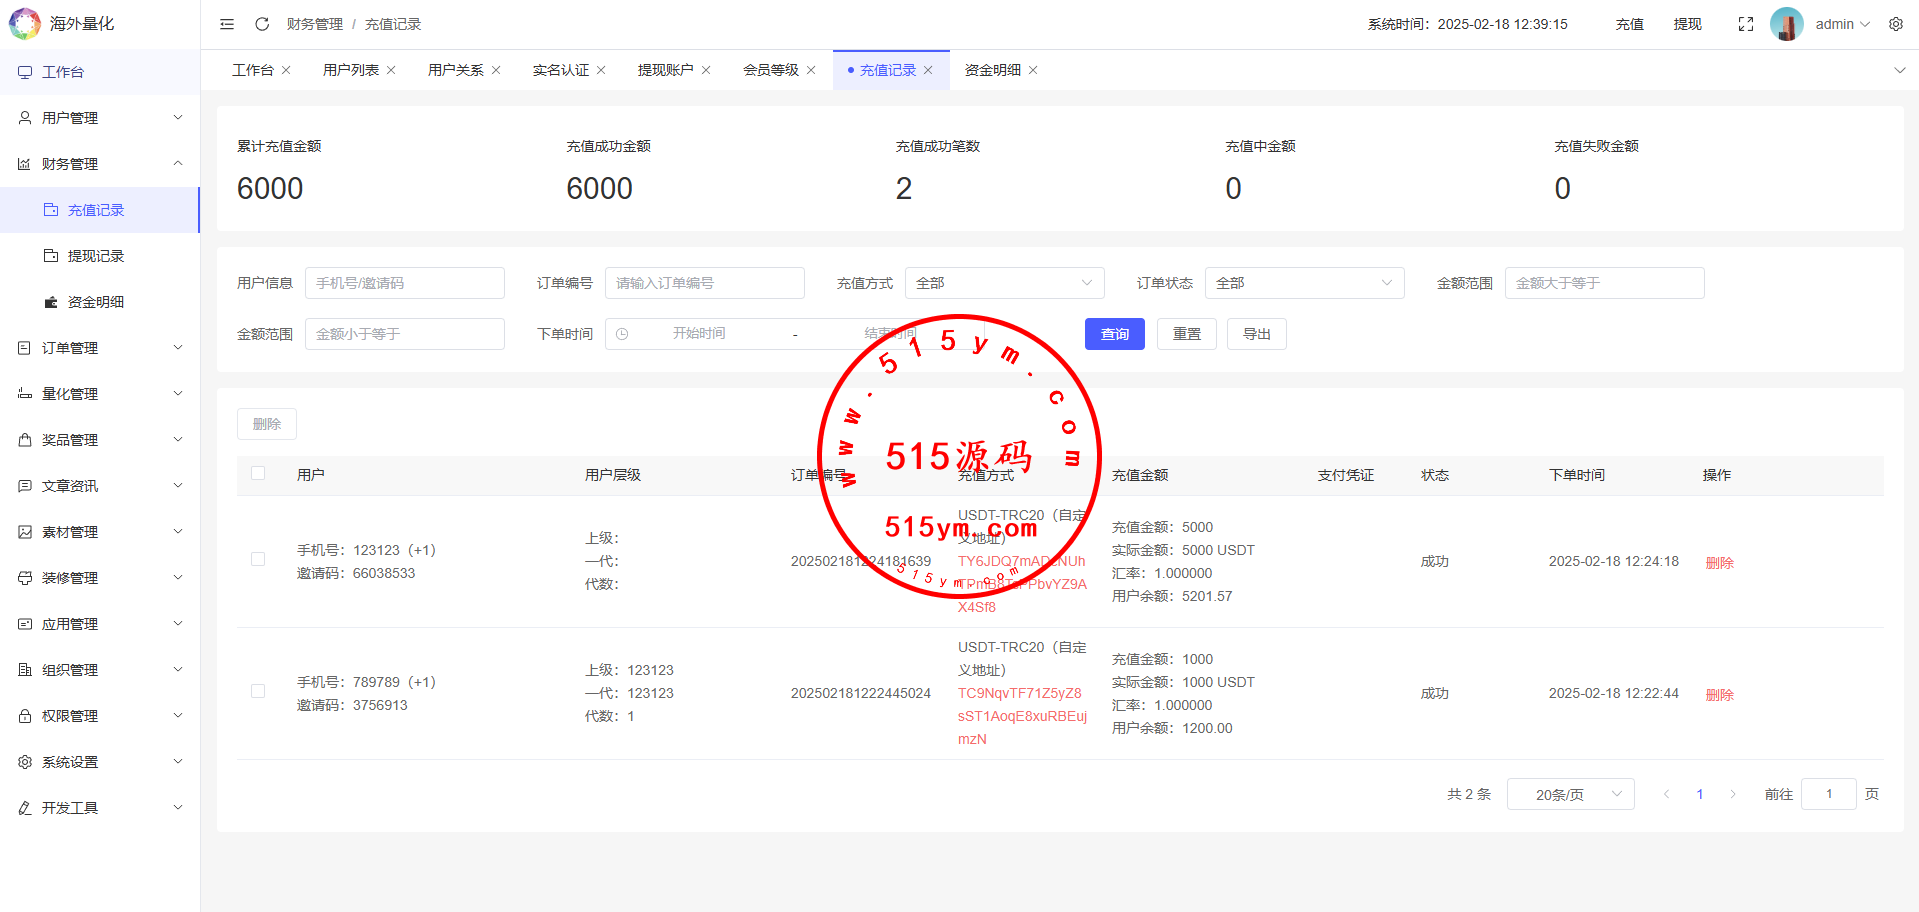This screenshot has height=912, width=1919.
Task: Switch to the 会员等级 tab
Action: tap(770, 70)
